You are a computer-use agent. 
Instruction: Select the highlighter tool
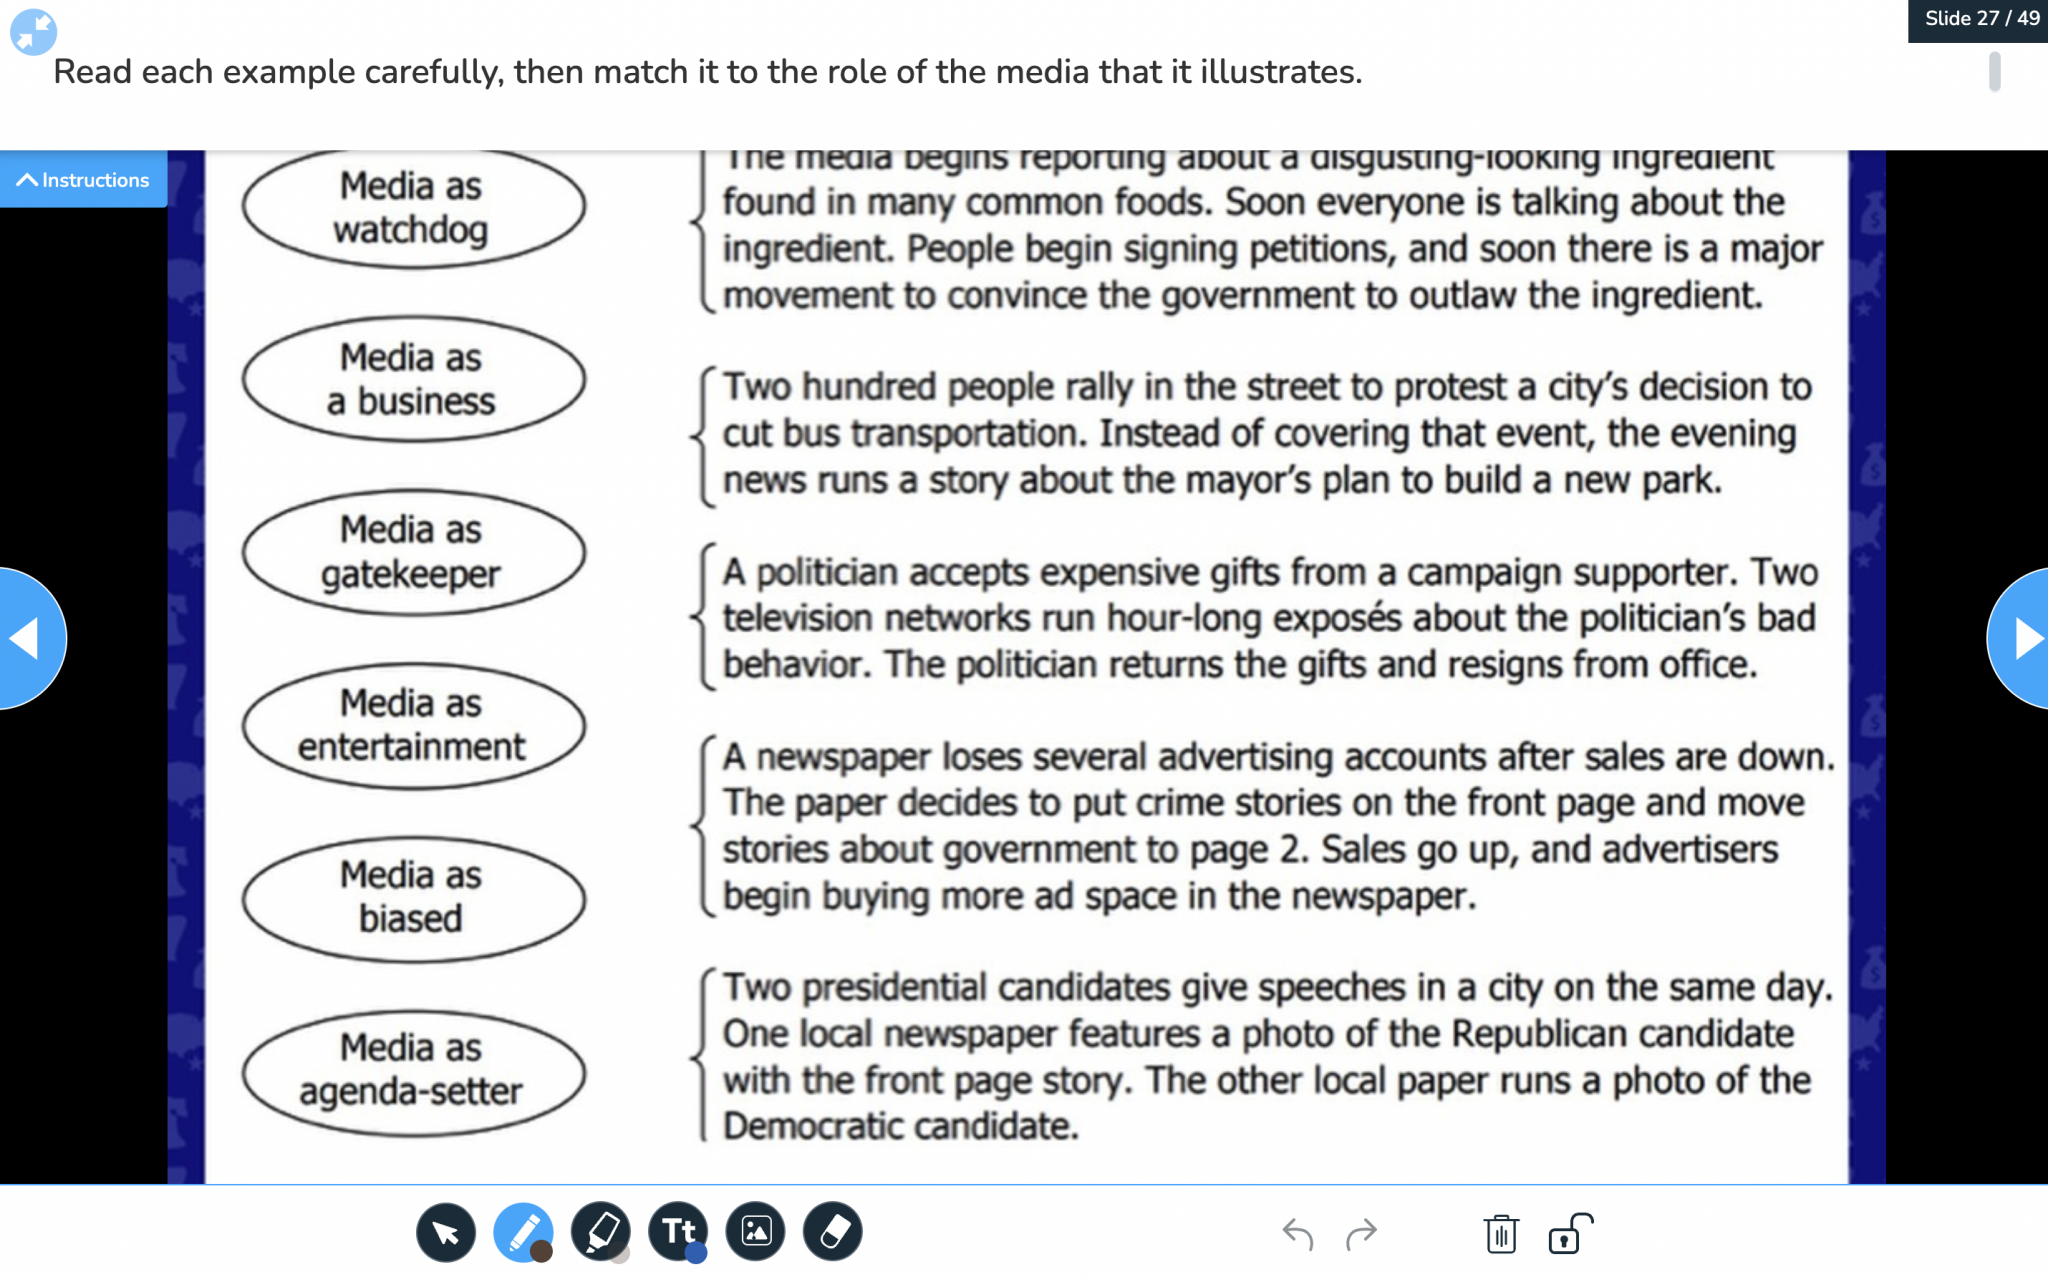[x=600, y=1231]
